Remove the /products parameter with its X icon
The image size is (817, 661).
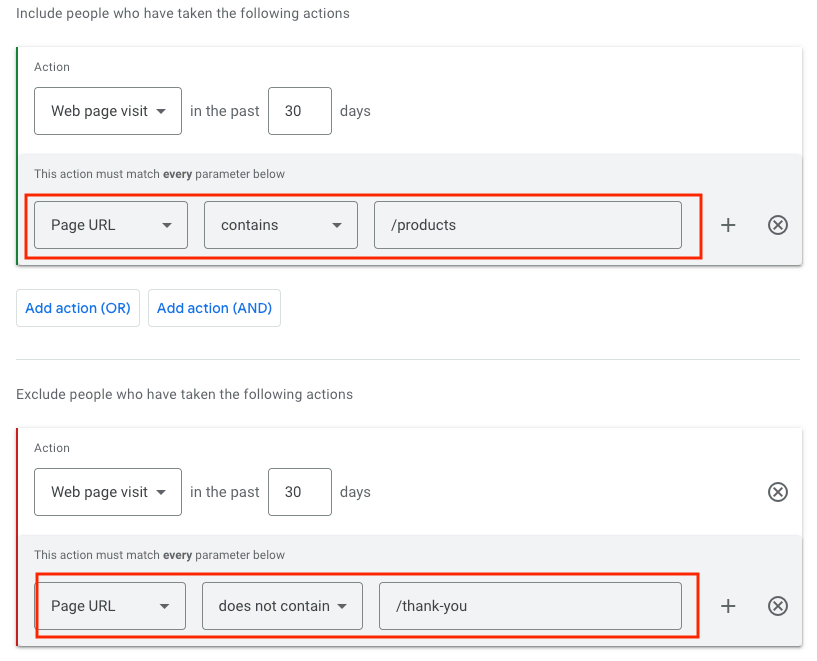click(777, 225)
